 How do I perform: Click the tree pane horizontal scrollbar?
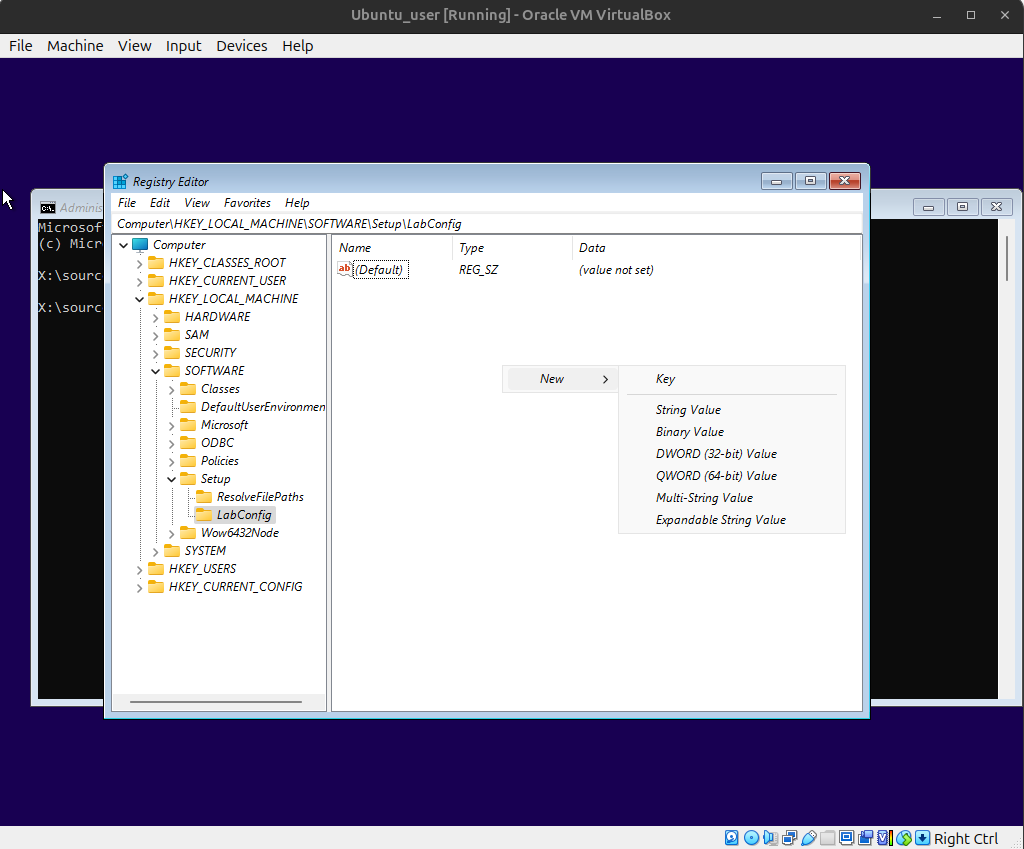[x=216, y=702]
